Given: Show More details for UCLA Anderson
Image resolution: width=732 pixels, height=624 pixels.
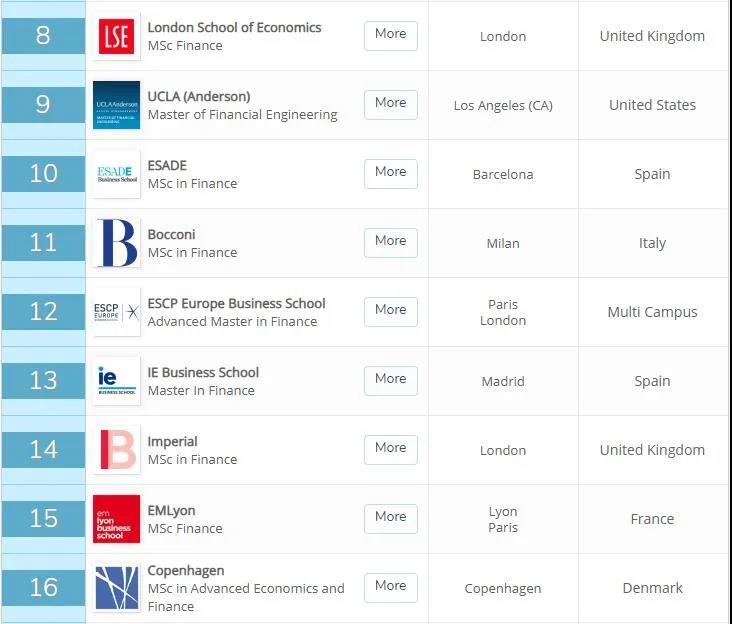Looking at the screenshot, I should [391, 105].
